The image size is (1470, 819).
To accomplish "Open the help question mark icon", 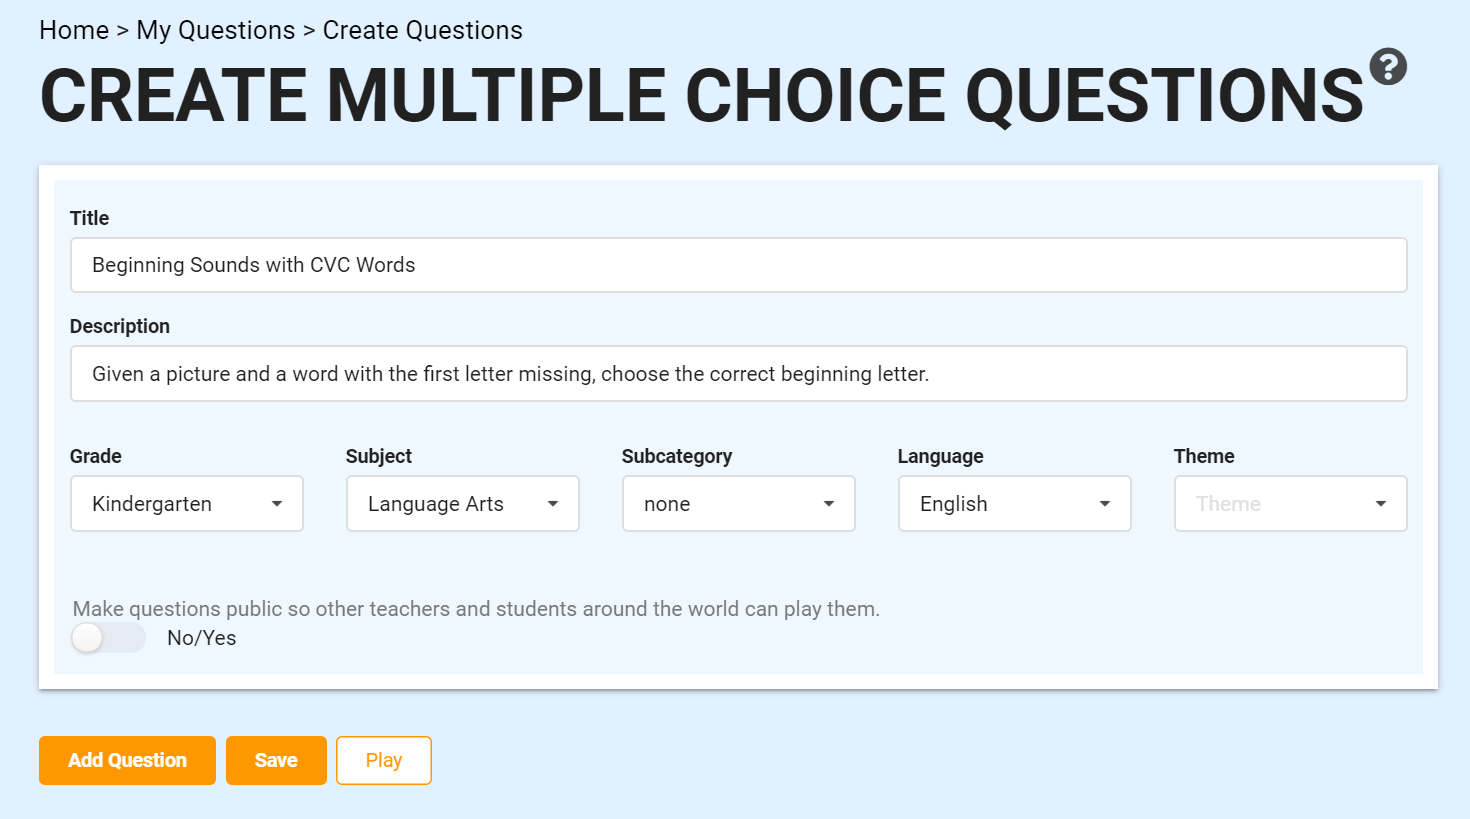I will [x=1388, y=66].
